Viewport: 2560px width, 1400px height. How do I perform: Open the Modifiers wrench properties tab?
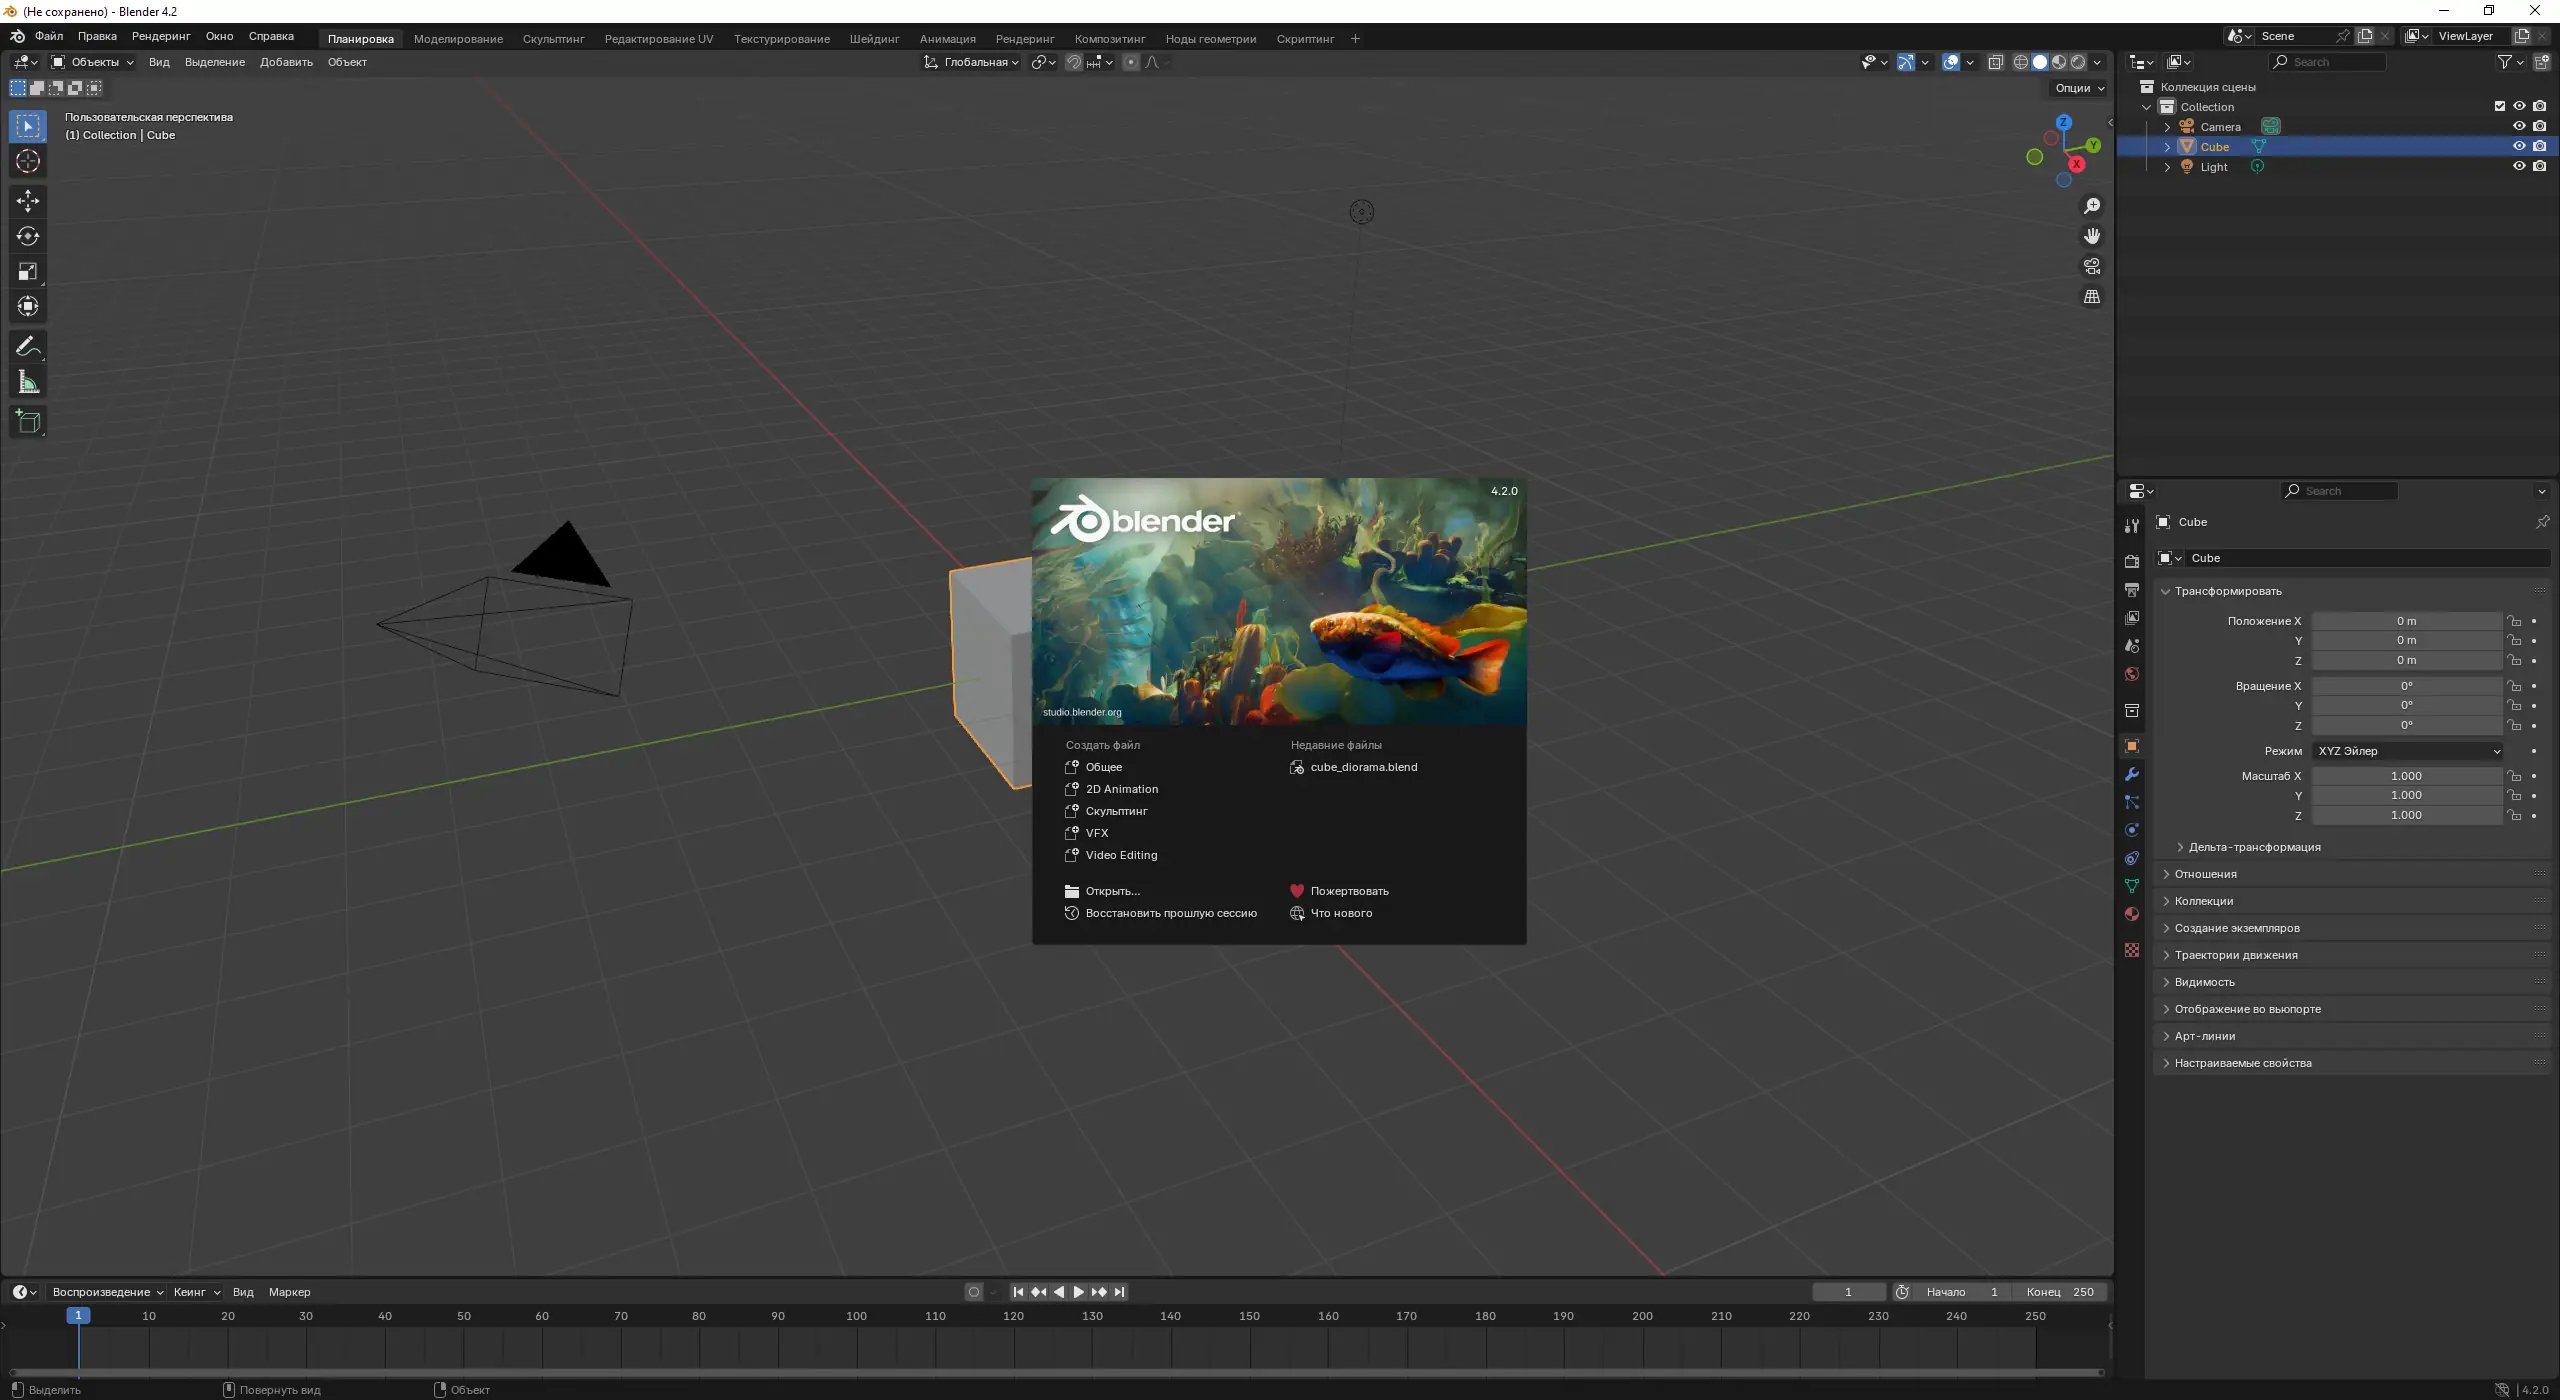click(2132, 774)
